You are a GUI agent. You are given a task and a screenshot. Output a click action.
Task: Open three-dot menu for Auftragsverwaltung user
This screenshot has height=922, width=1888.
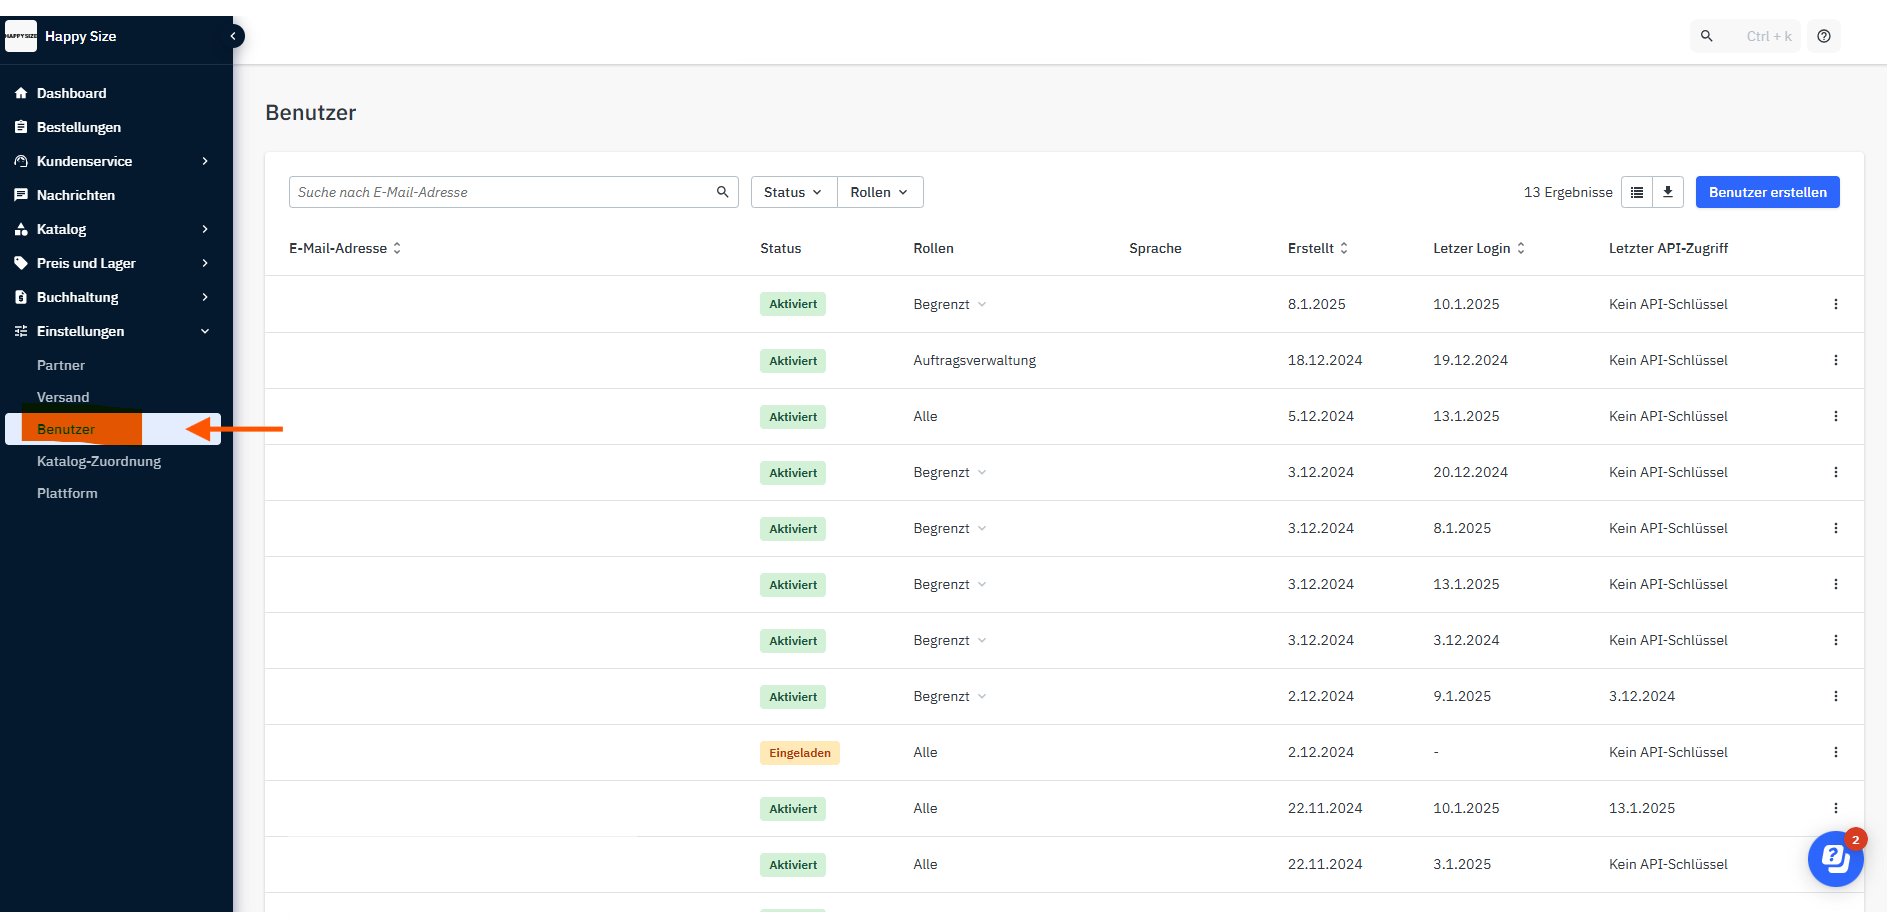click(x=1835, y=360)
